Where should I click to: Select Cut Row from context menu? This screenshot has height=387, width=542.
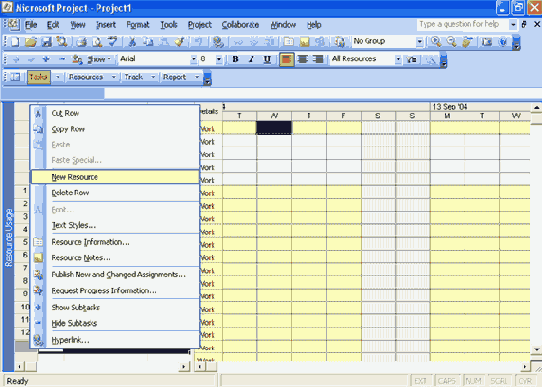tap(115, 113)
